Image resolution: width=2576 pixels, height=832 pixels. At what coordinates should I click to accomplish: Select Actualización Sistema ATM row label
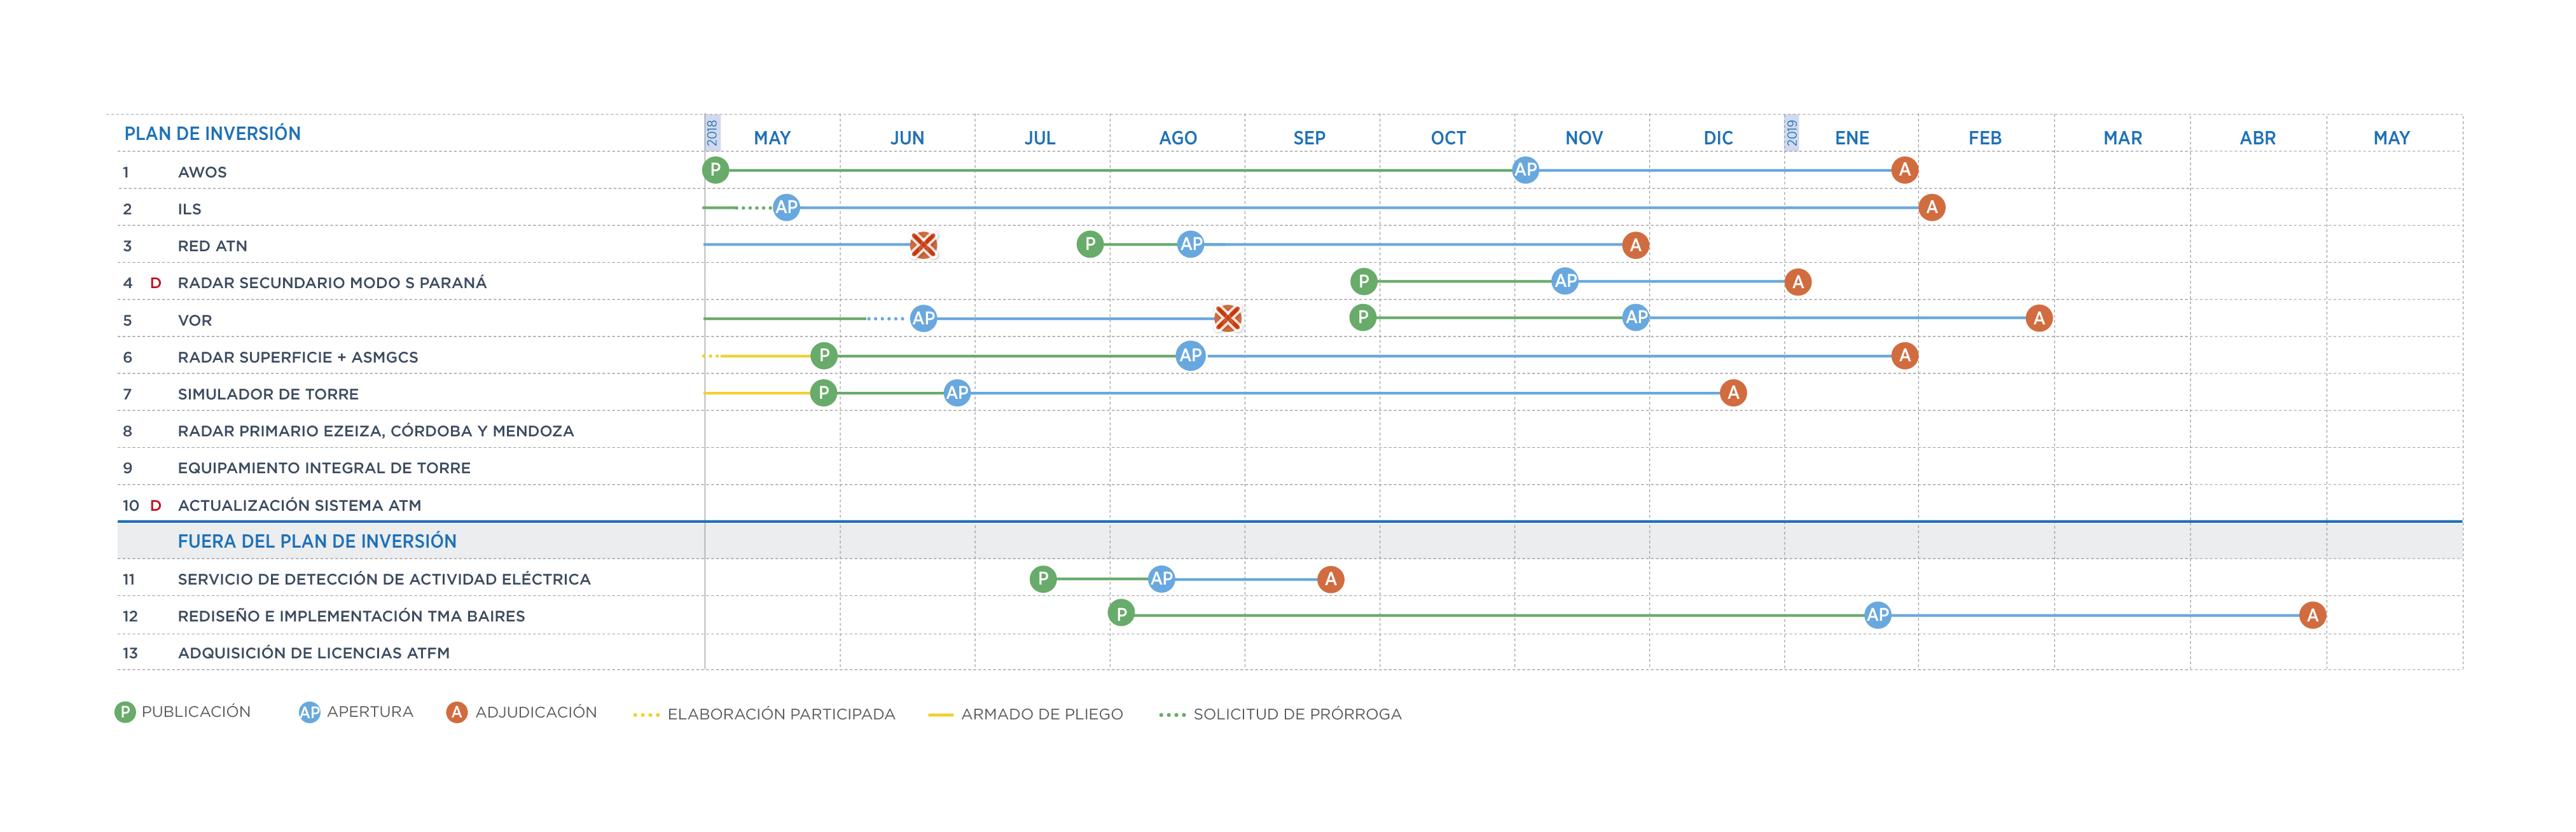[x=299, y=505]
